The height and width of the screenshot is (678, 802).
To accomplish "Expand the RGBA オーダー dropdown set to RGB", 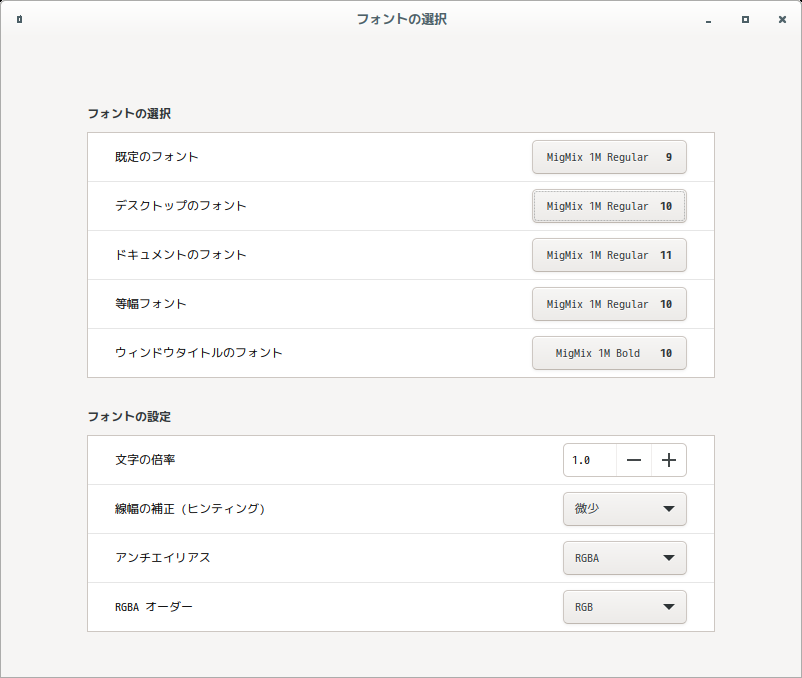I will pos(625,607).
